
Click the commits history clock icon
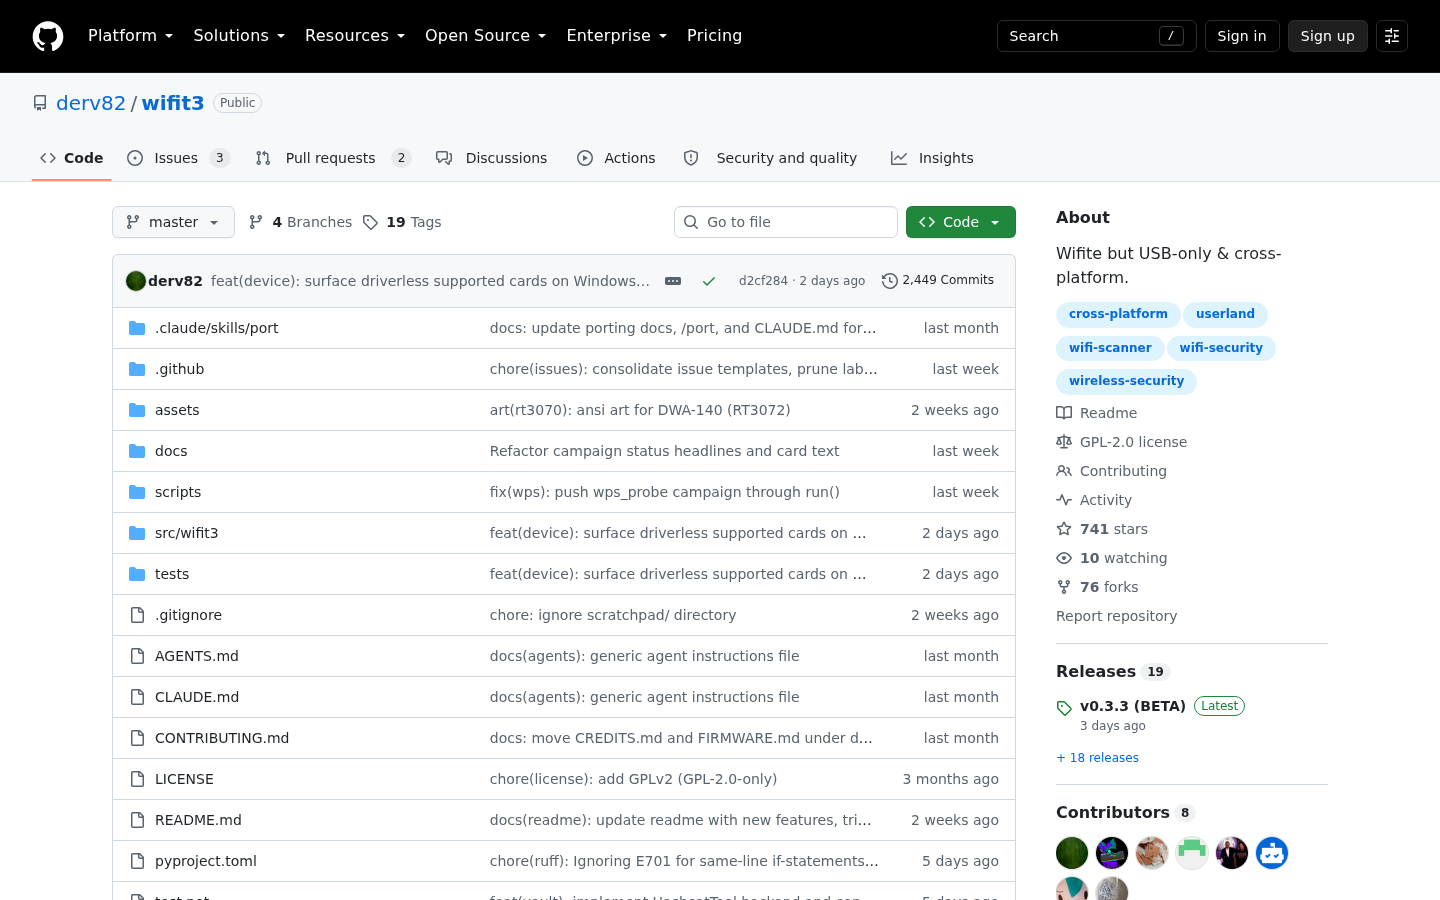coord(890,281)
